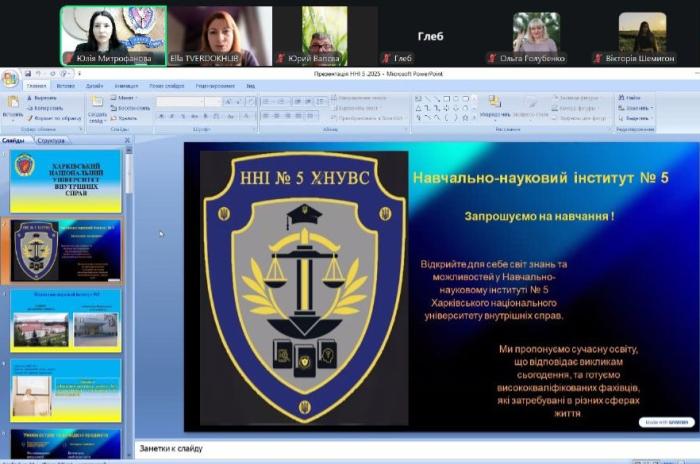Open the change case Aa dropdown
700x464 pixels.
231,116
